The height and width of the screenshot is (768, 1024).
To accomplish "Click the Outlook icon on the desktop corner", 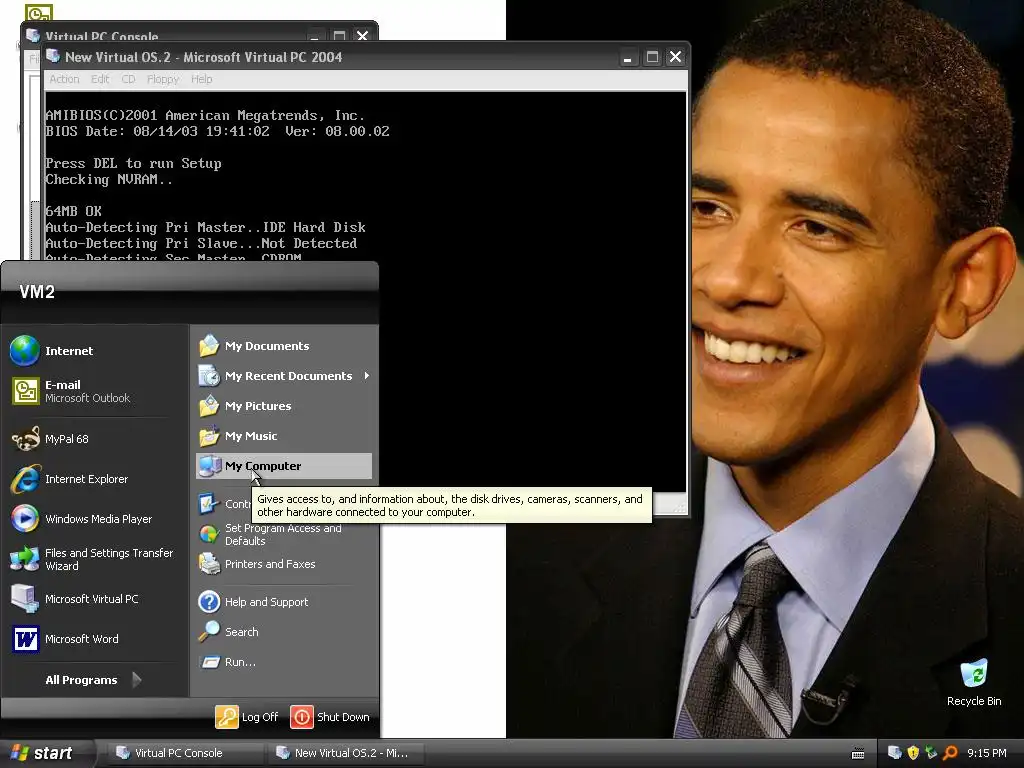I will (x=38, y=12).
